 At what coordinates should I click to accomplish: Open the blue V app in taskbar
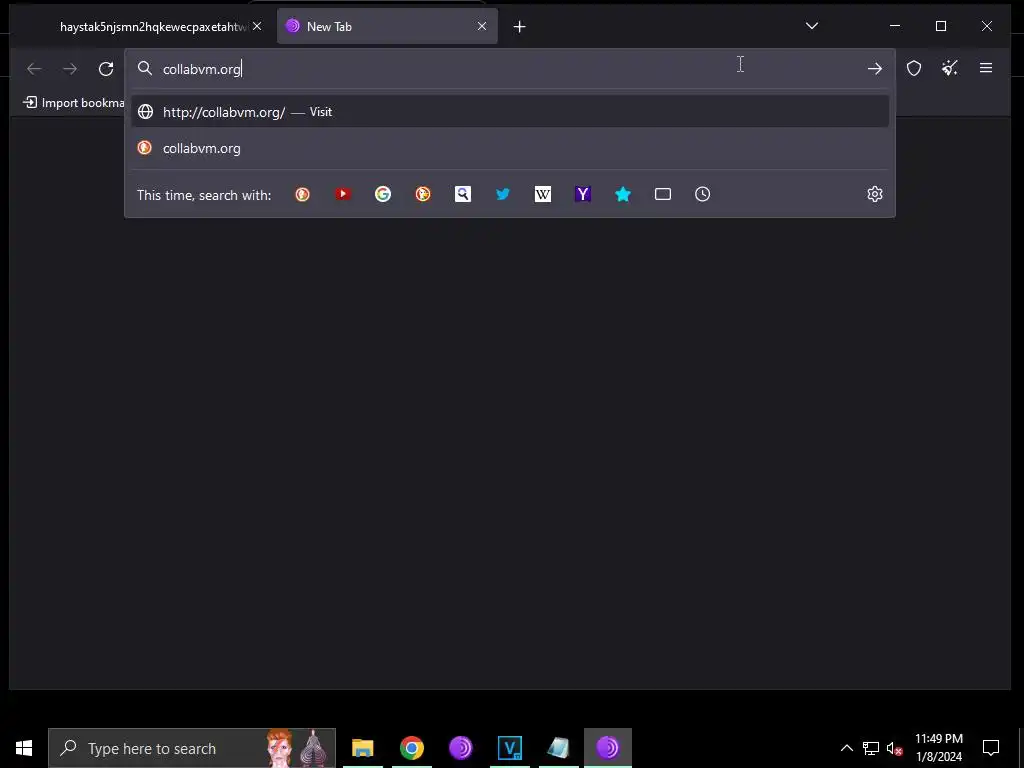pyautogui.click(x=509, y=748)
